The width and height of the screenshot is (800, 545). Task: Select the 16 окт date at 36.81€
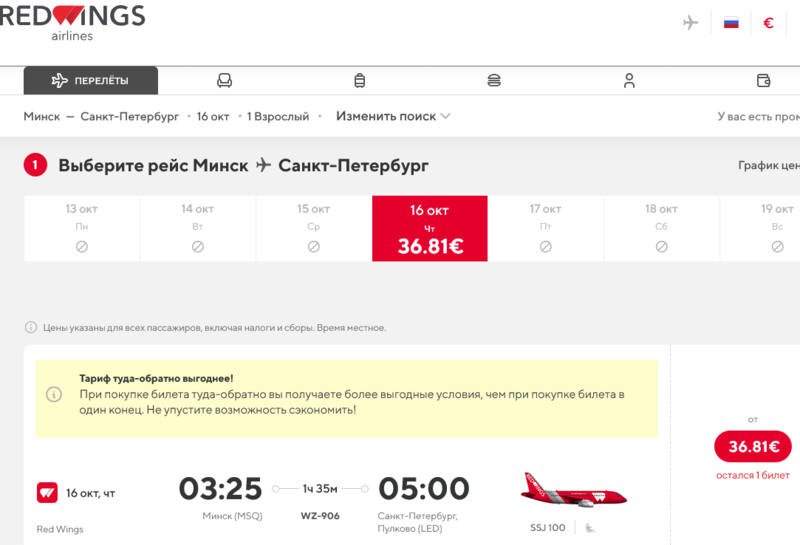(430, 229)
